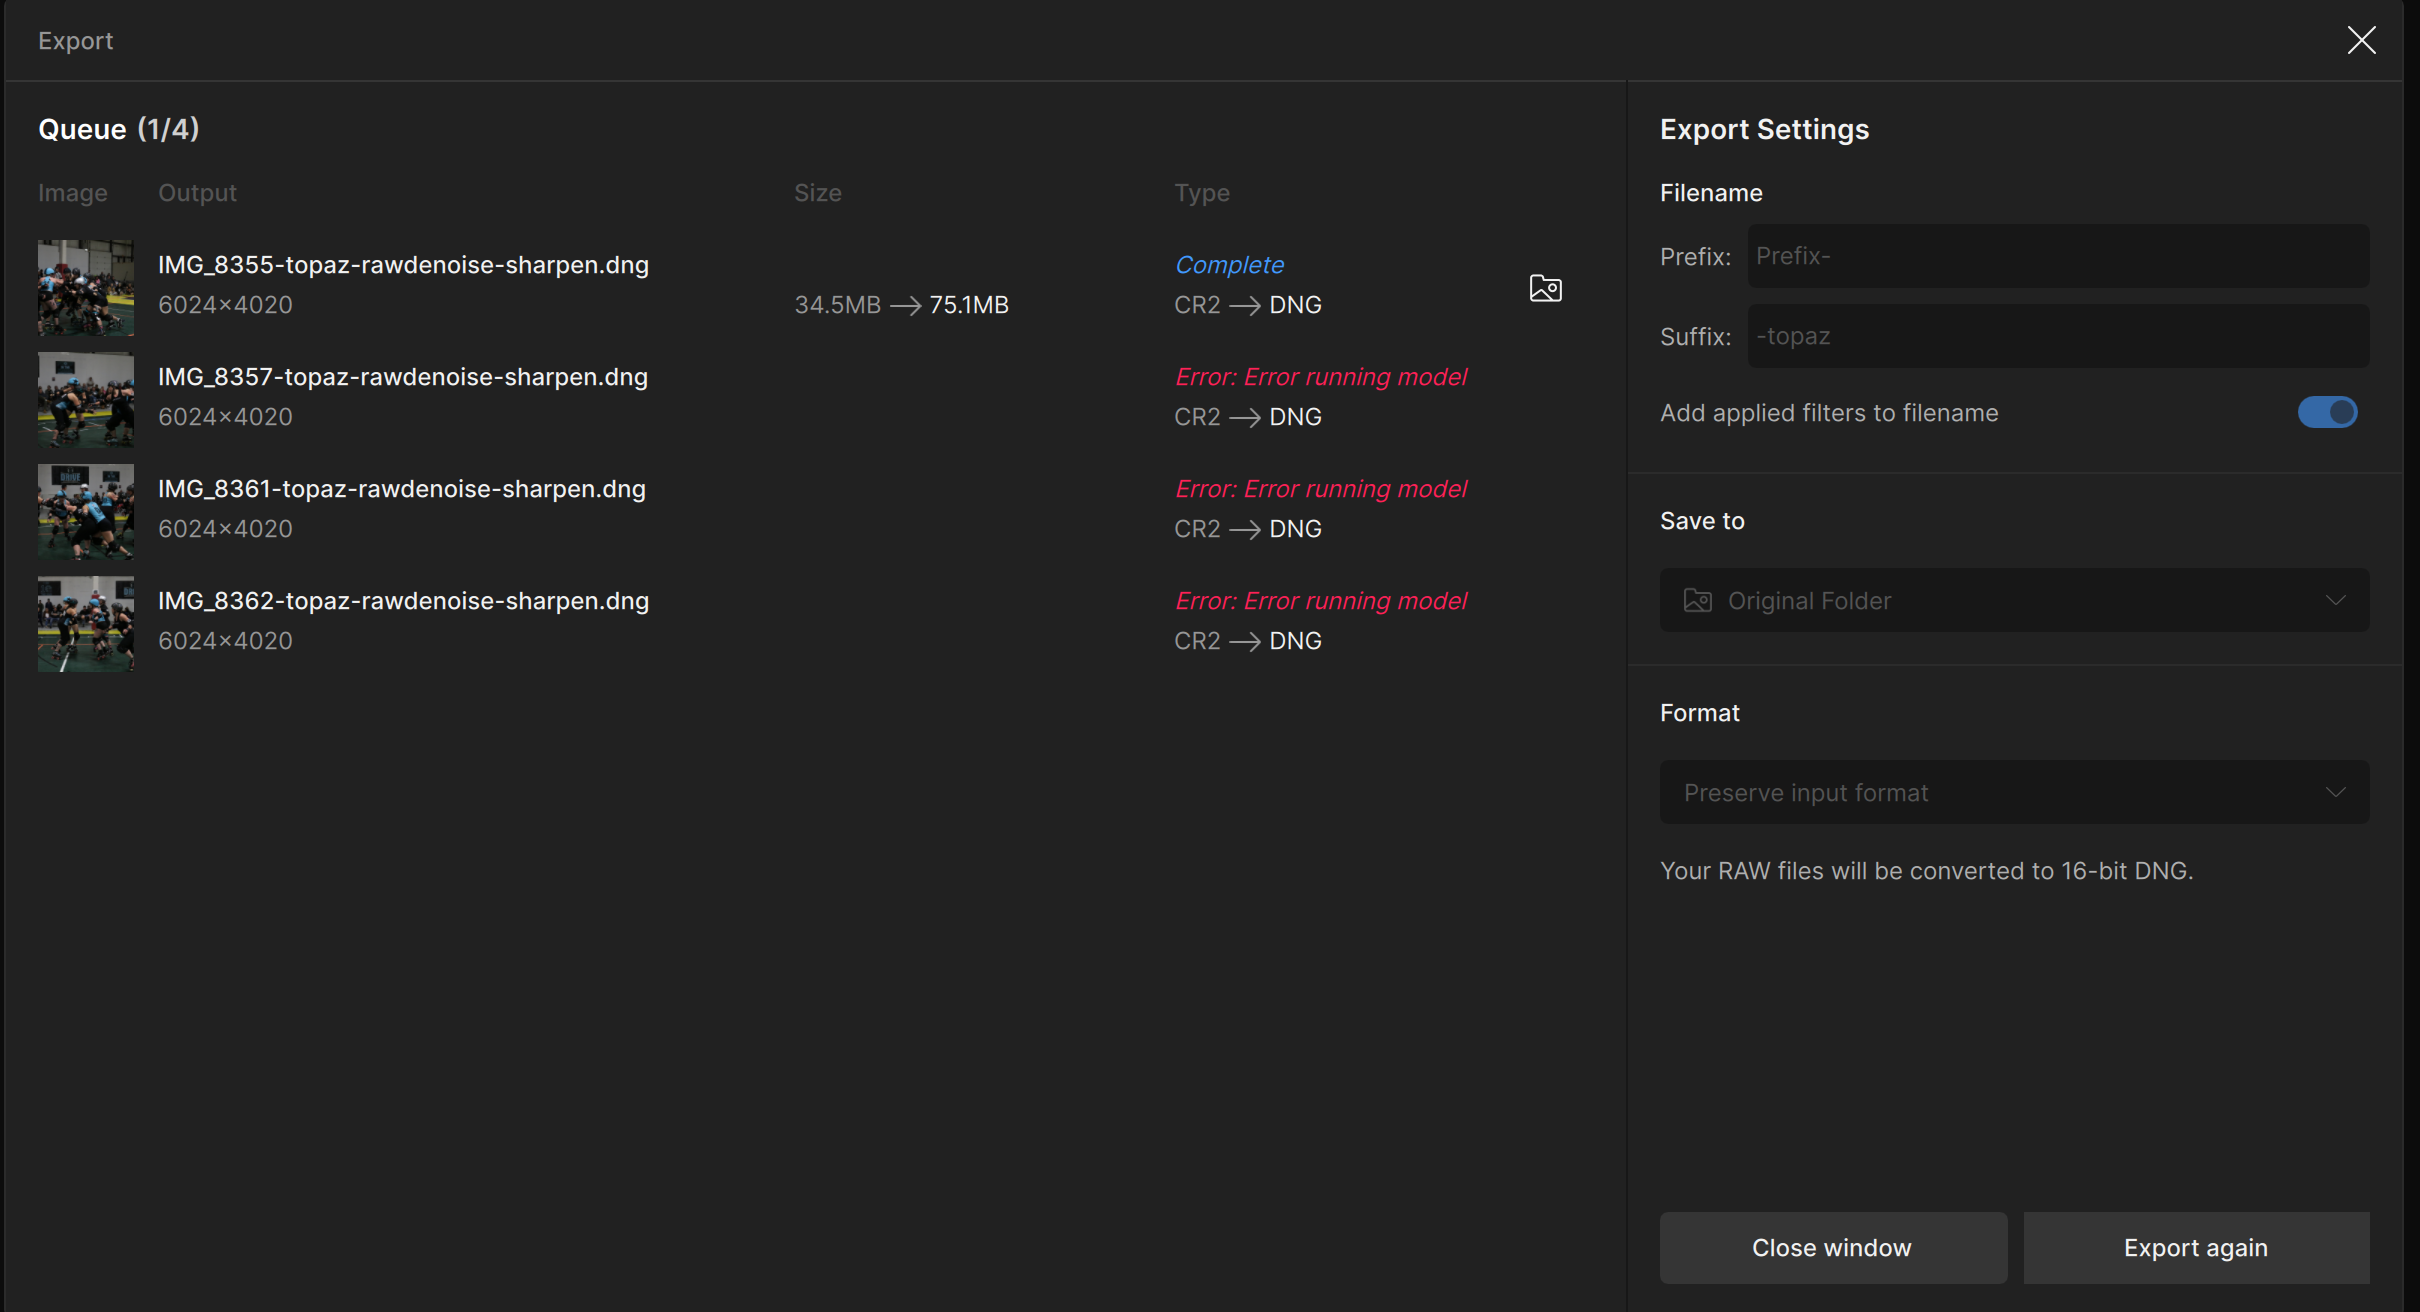2420x1312 pixels.
Task: Click the Complete status for IMG_8355
Action: click(x=1229, y=265)
